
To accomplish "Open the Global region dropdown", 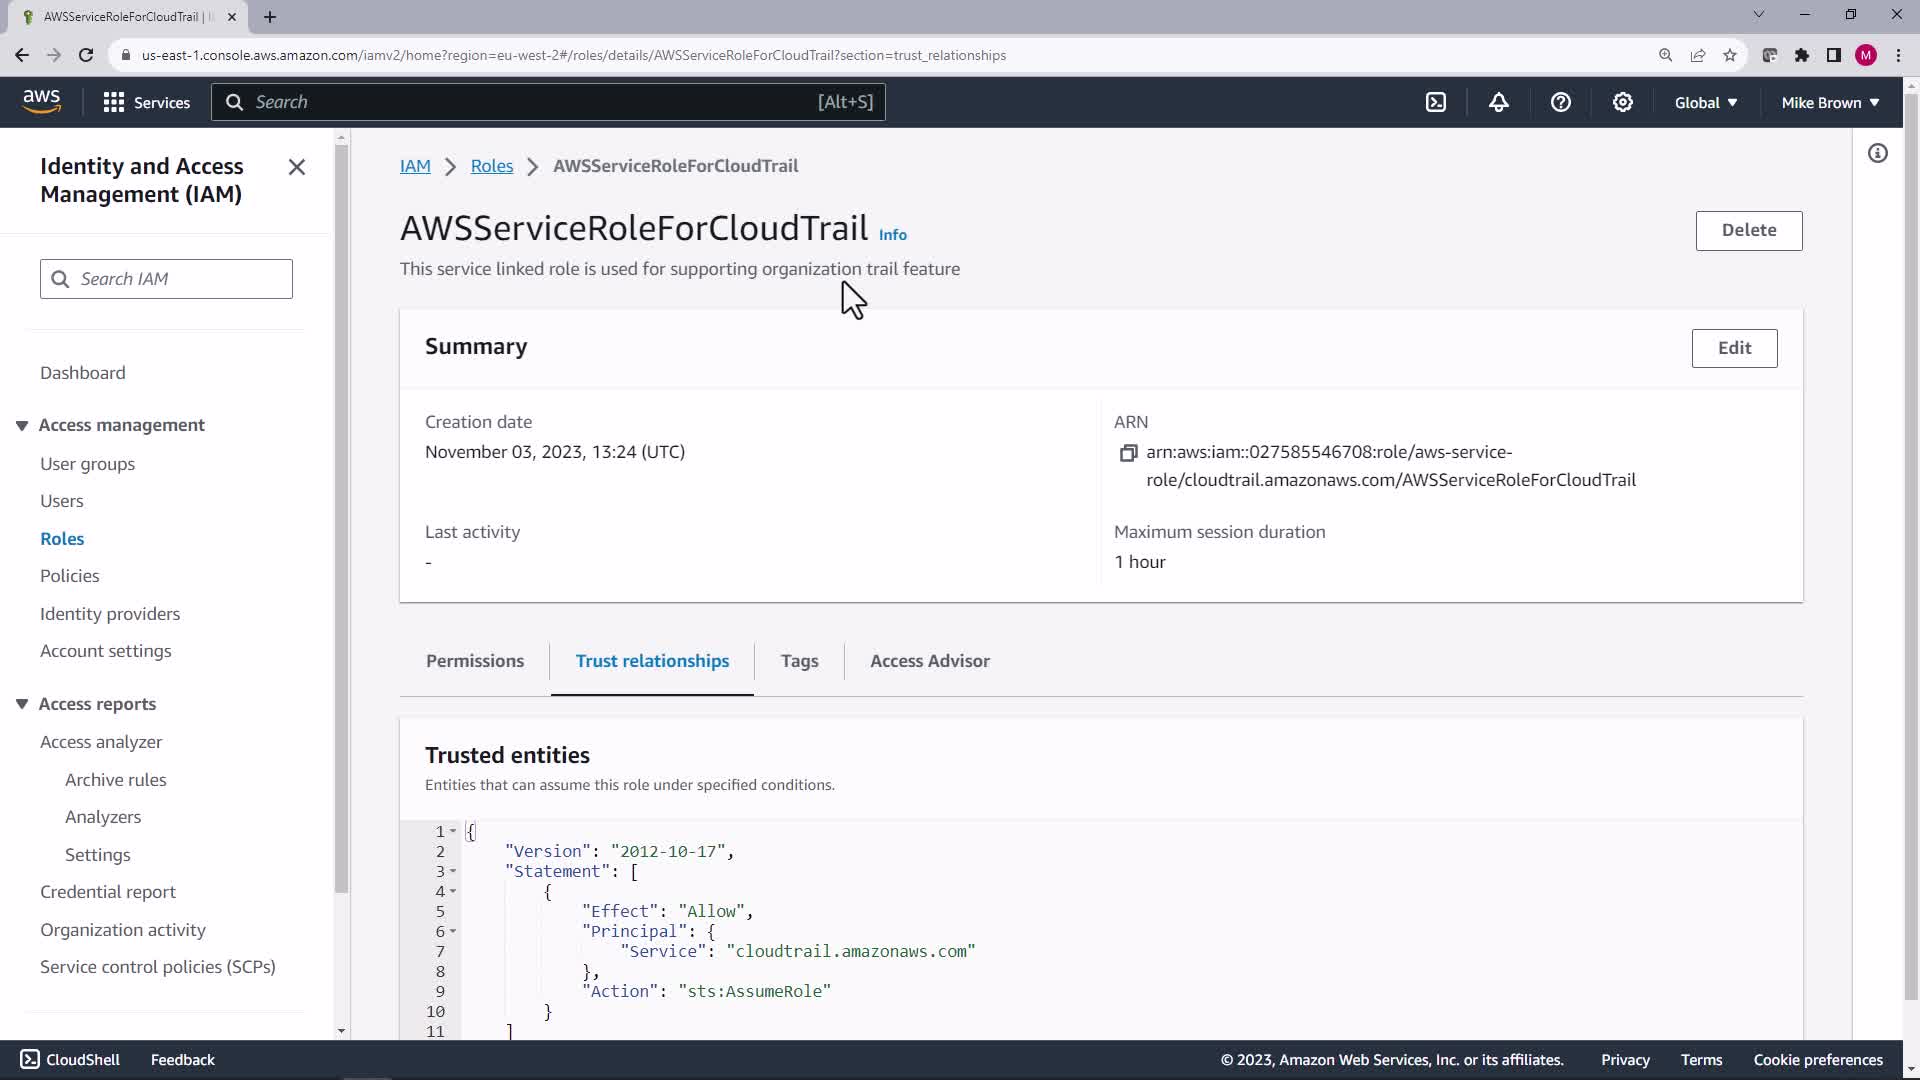I will [x=1705, y=102].
